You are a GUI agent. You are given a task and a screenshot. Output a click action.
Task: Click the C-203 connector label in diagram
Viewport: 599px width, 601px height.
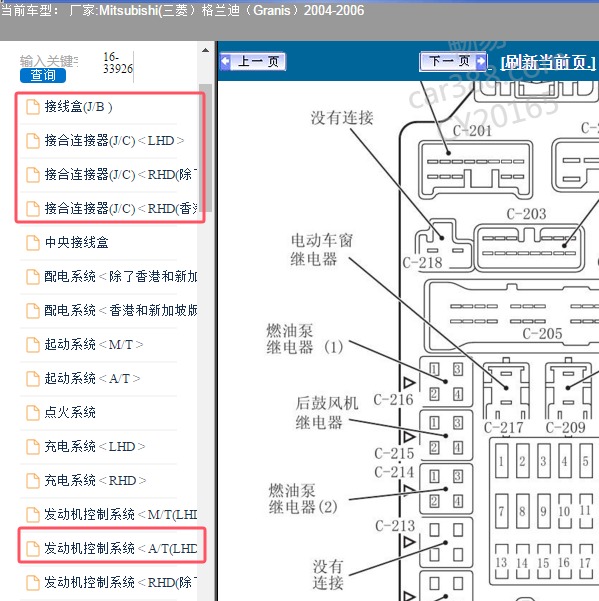526,214
